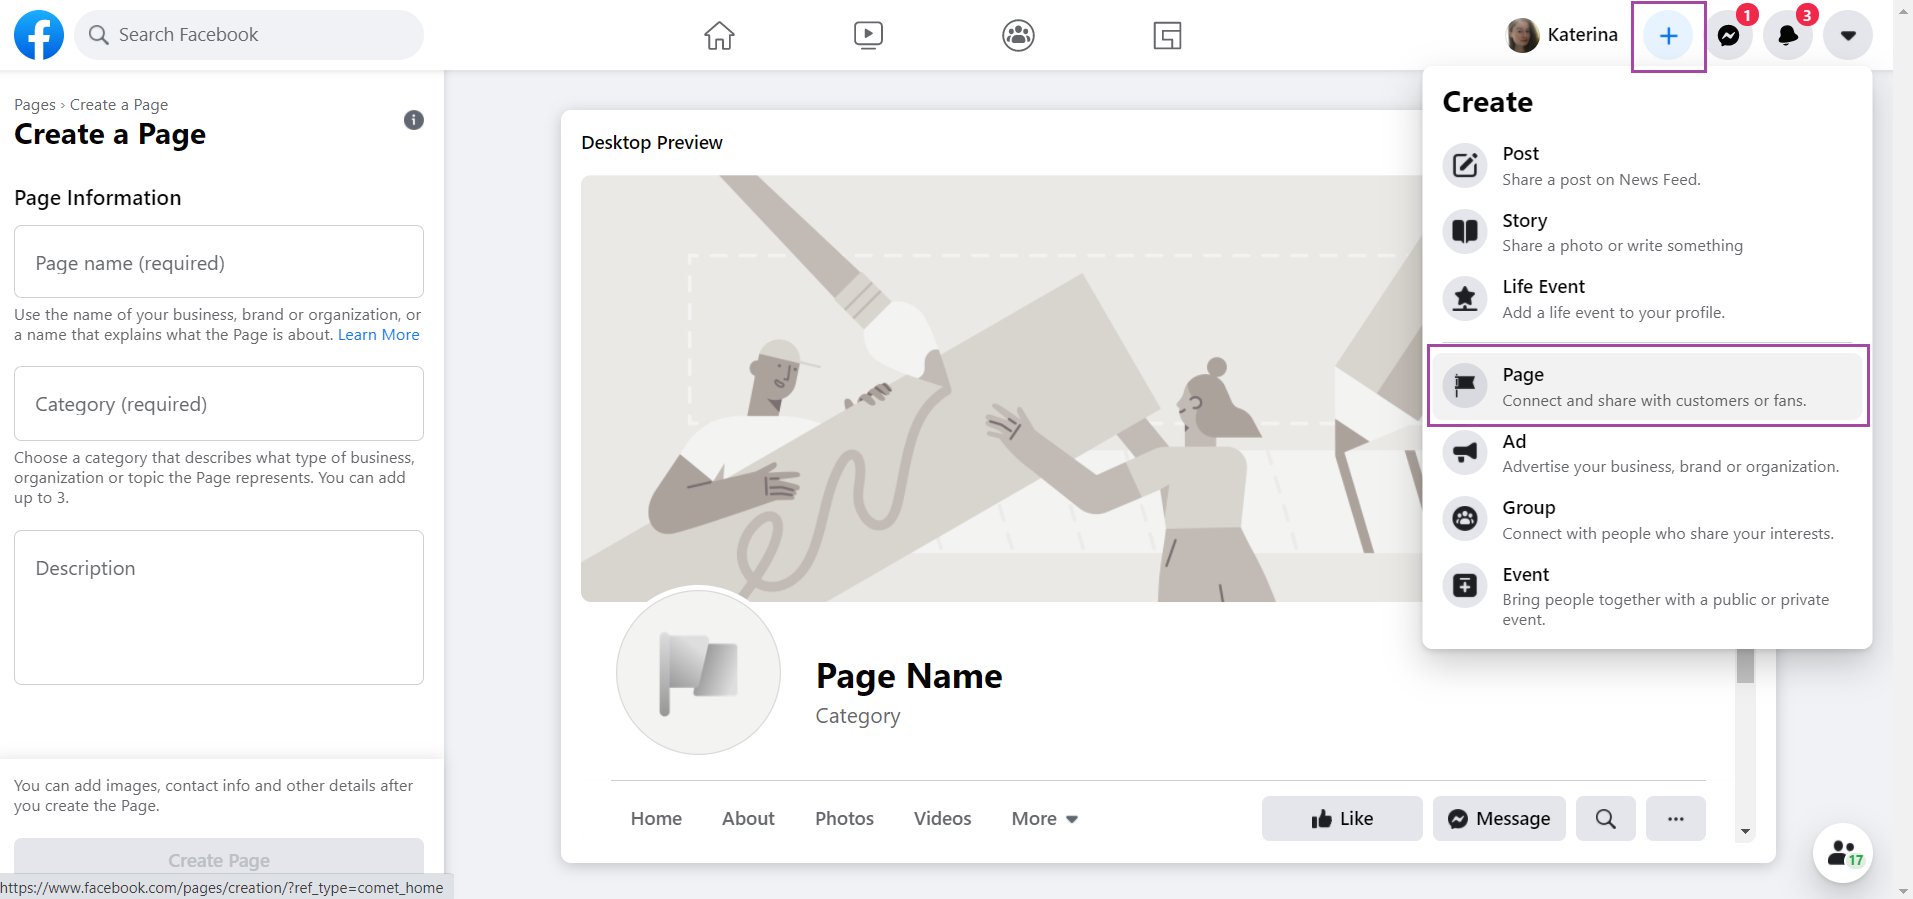Open the Home tab in page preview
This screenshot has height=899, width=1913.
click(656, 818)
